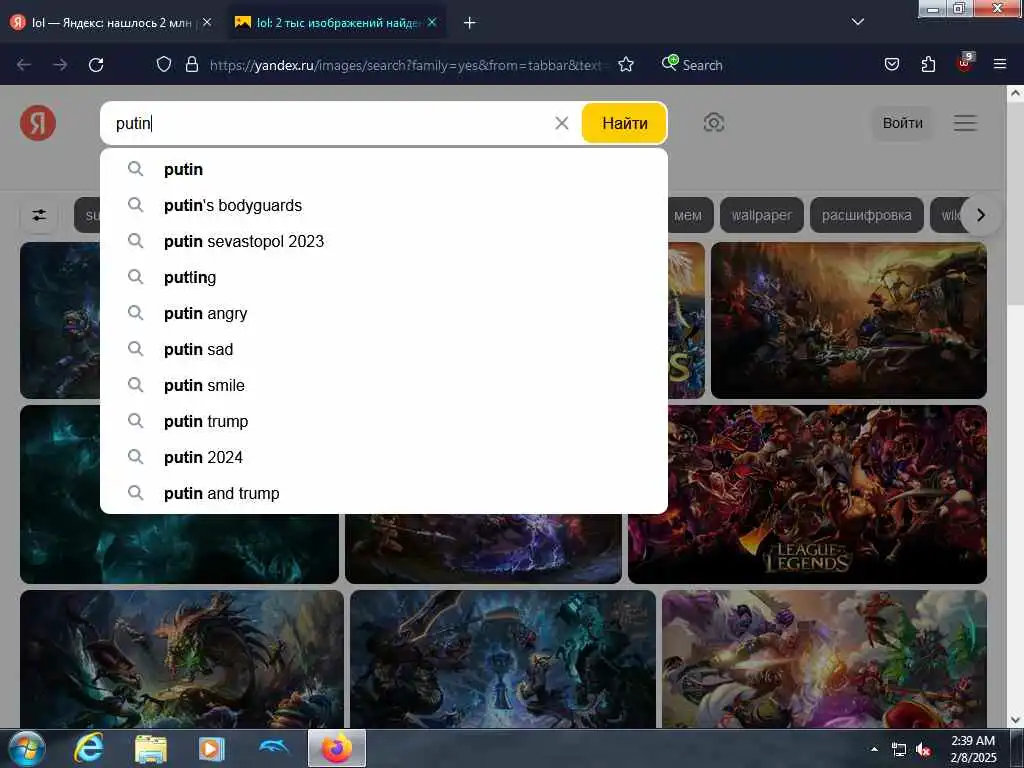The height and width of the screenshot is (768, 1024).
Task: Open the bottom-left green dragon artwork thumbnail
Action: pos(182,659)
